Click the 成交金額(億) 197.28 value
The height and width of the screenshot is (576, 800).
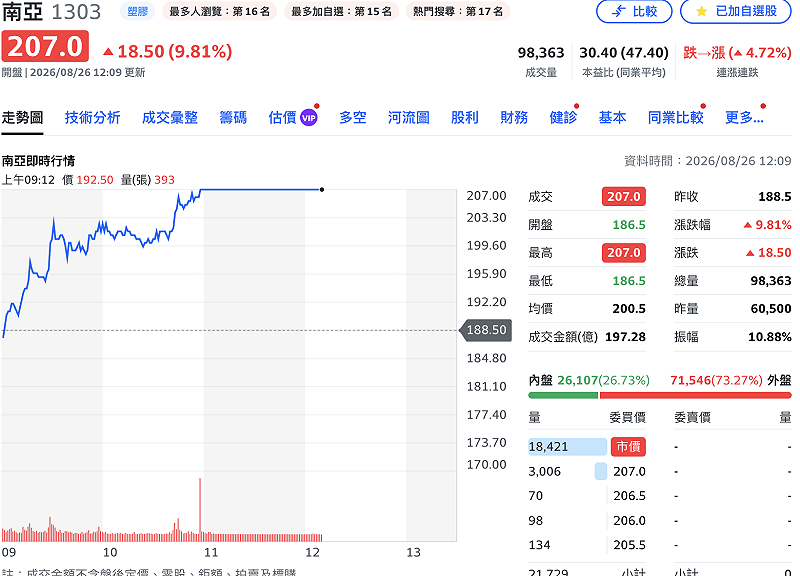tap(625, 337)
